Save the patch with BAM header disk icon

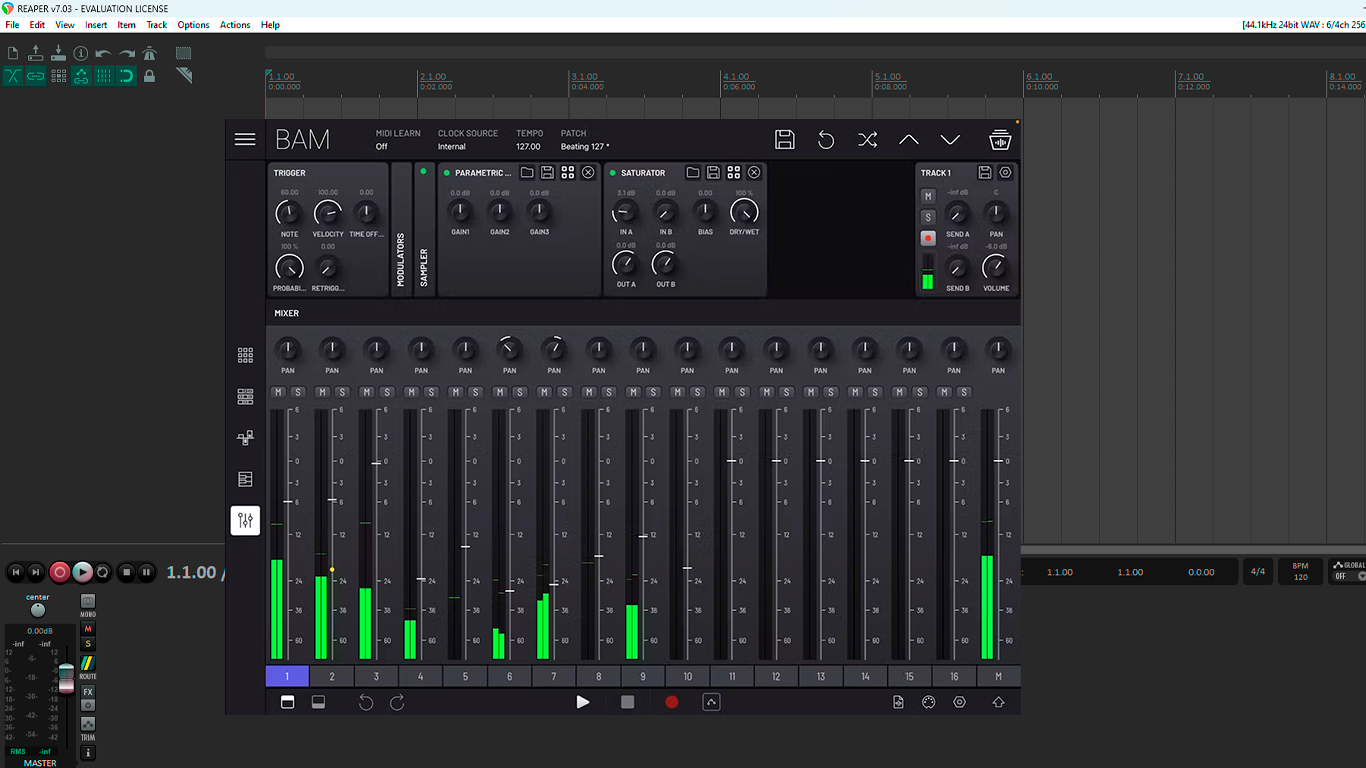click(785, 140)
